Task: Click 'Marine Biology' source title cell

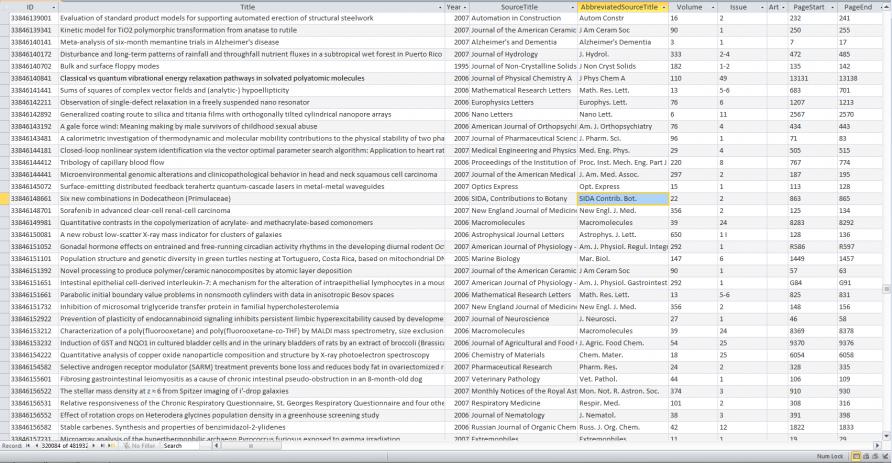Action: (x=523, y=259)
